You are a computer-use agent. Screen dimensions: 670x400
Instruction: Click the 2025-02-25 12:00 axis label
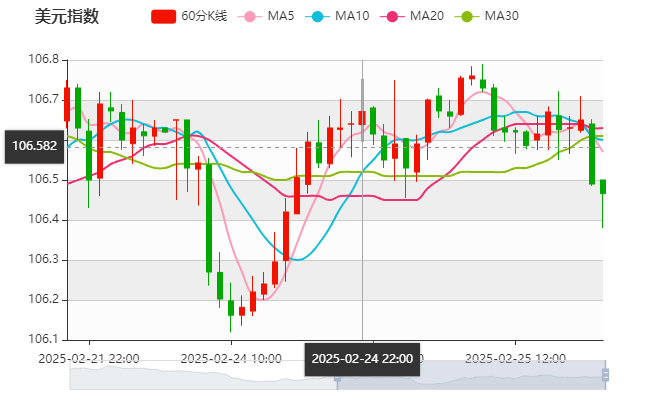click(515, 359)
